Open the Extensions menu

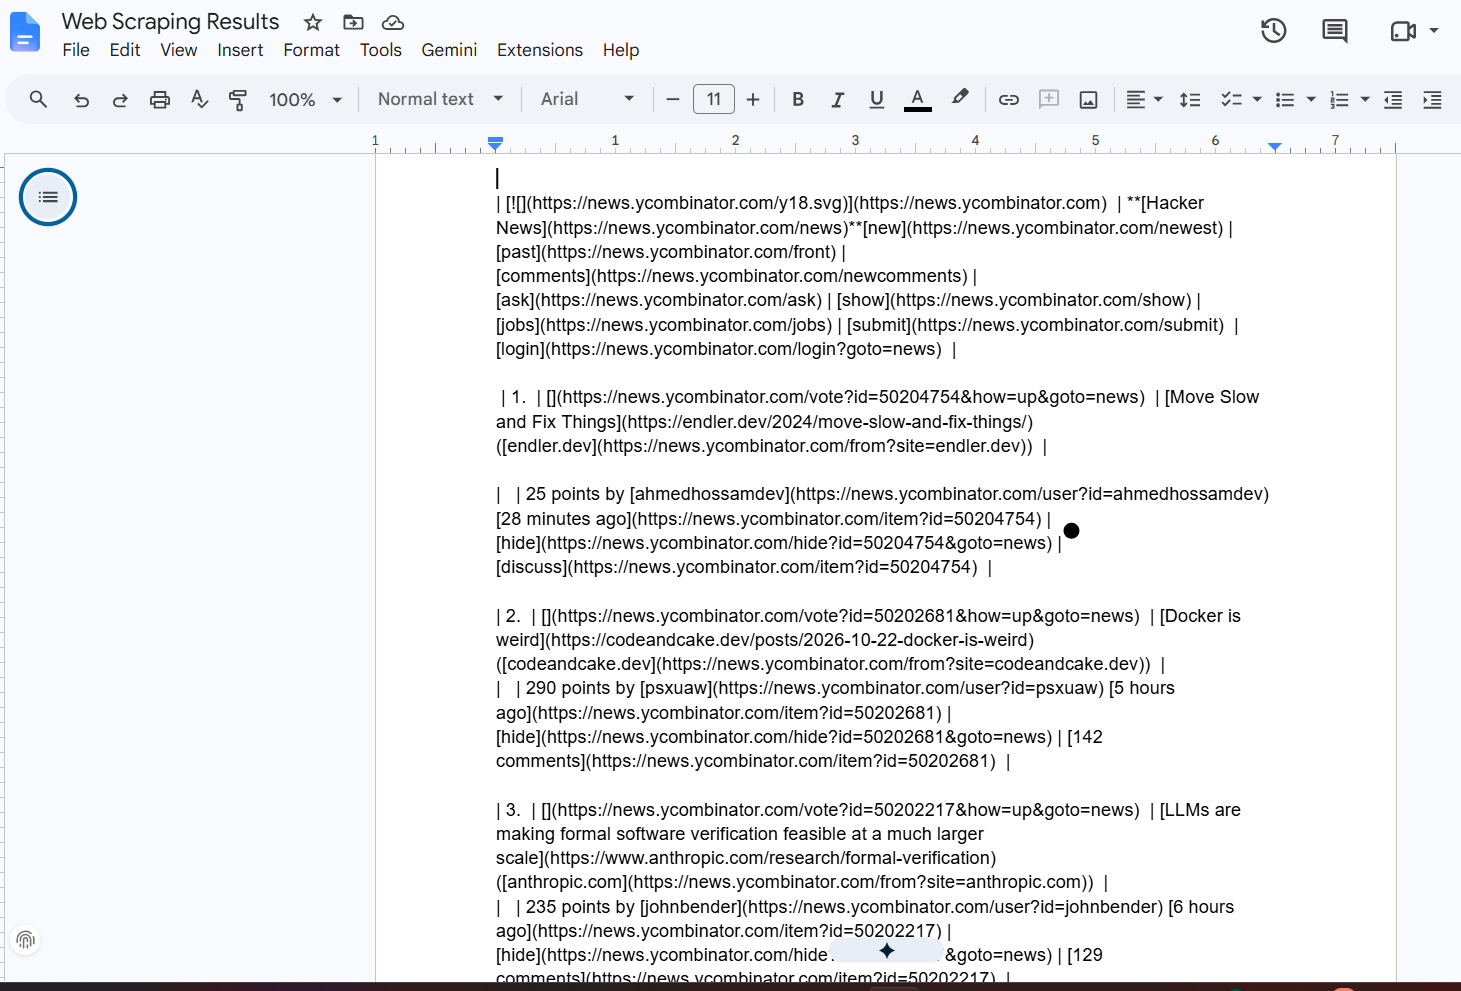(x=540, y=50)
